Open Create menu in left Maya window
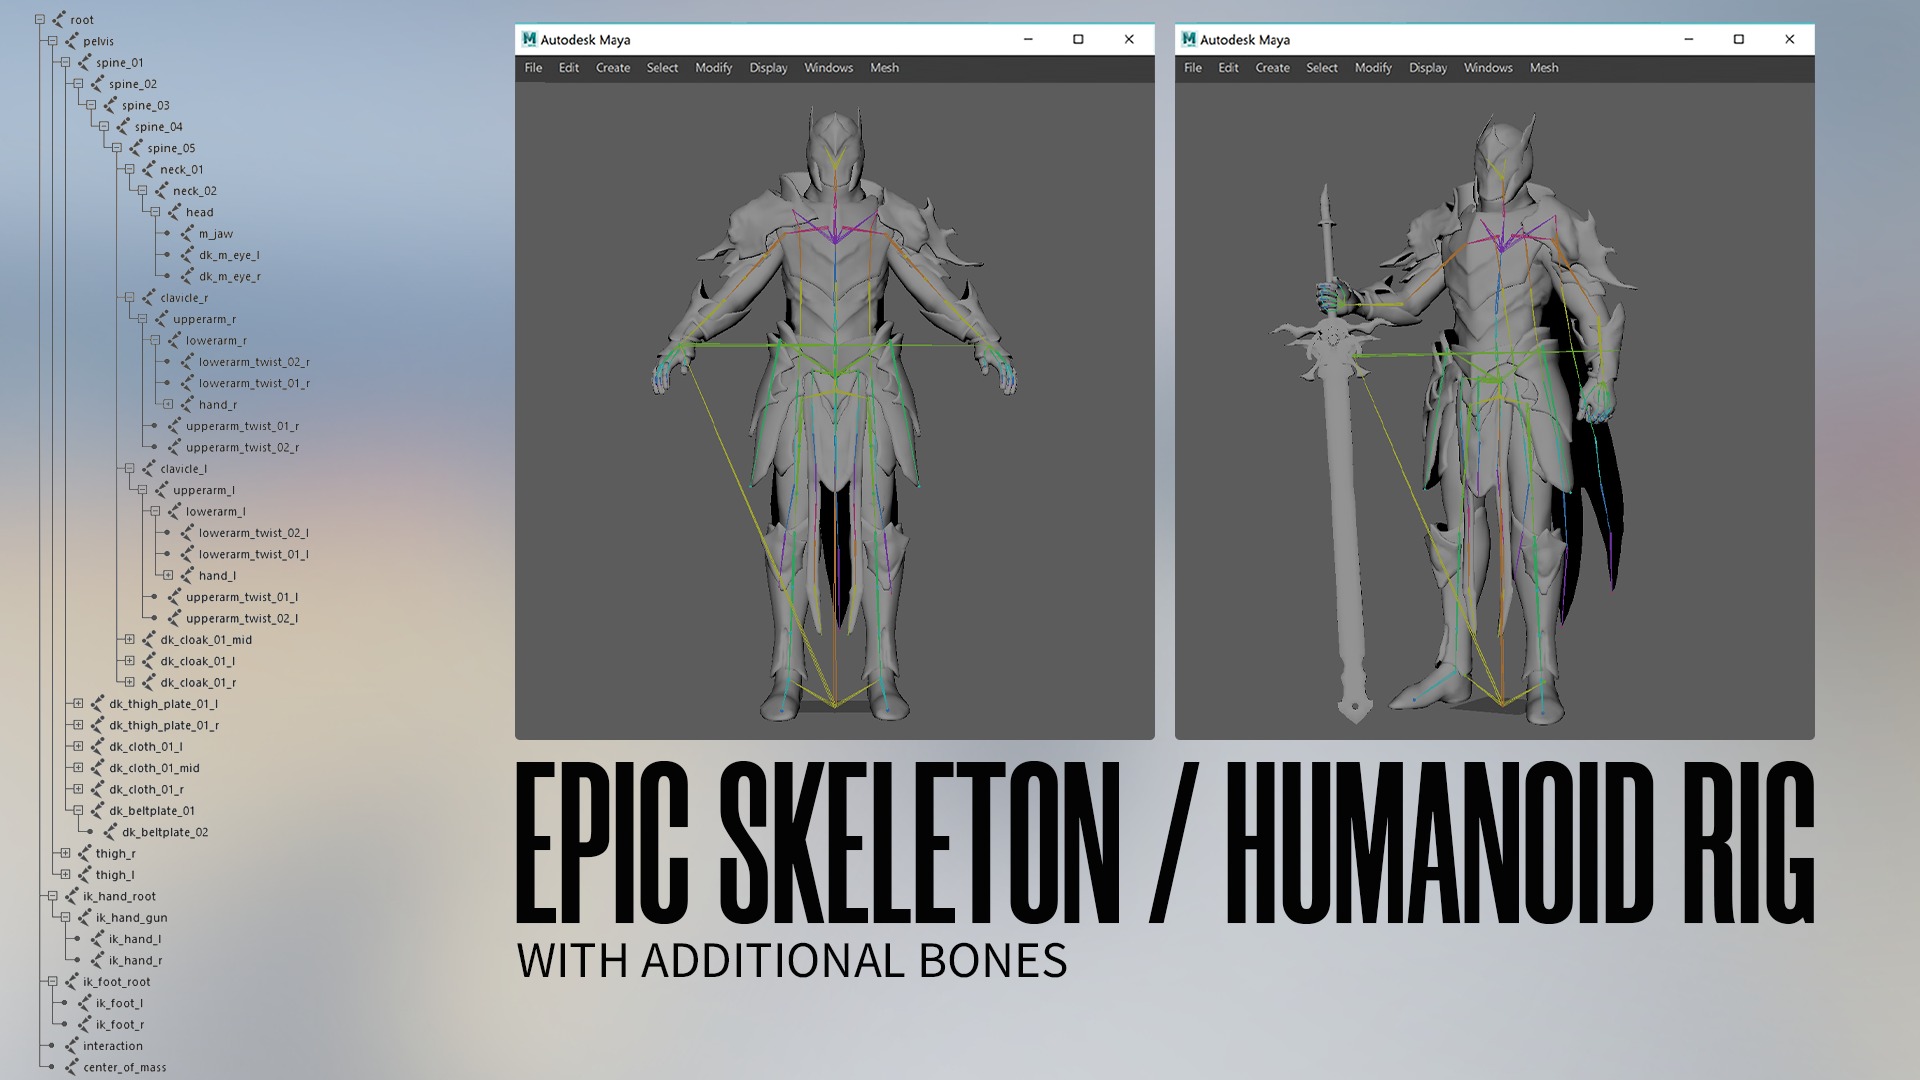This screenshot has height=1080, width=1920. pyautogui.click(x=613, y=68)
